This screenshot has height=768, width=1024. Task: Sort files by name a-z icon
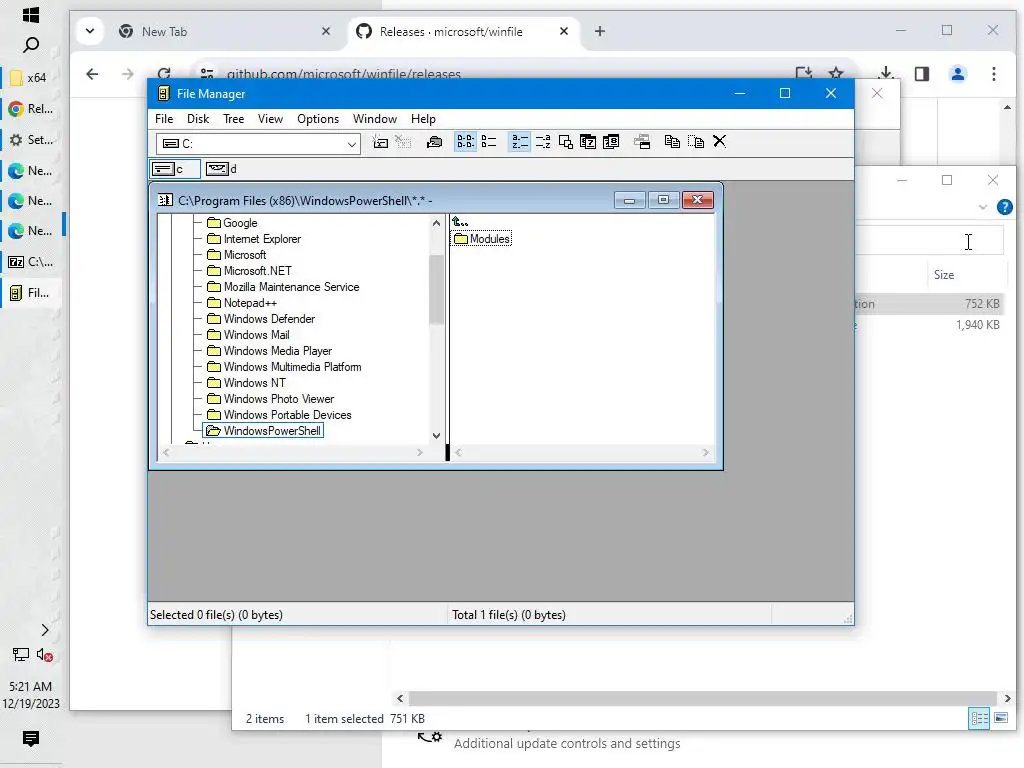520,142
